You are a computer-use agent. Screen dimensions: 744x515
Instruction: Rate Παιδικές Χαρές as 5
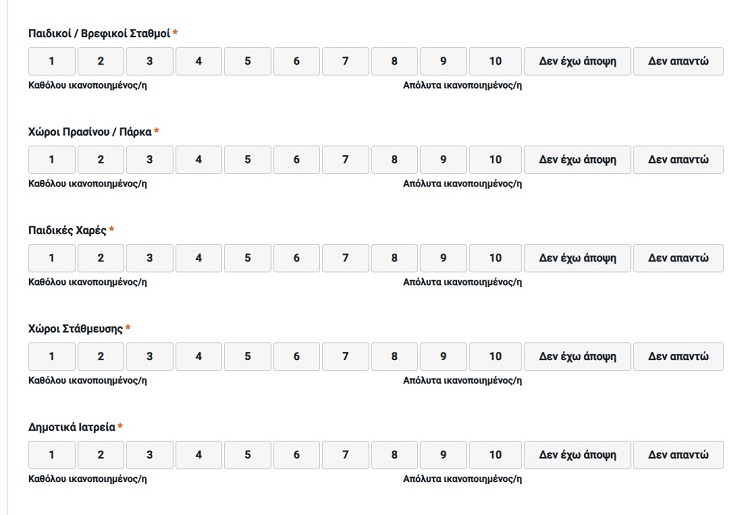tap(248, 258)
